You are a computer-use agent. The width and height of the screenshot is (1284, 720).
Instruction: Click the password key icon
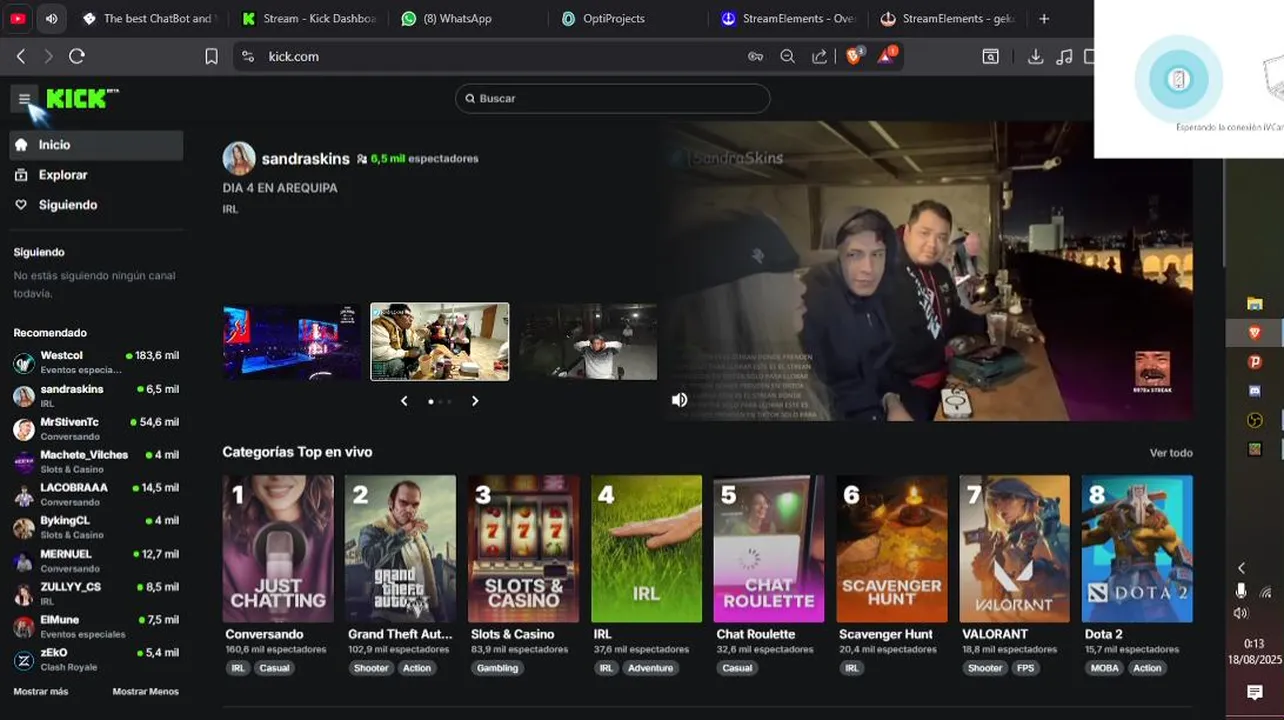(x=755, y=57)
